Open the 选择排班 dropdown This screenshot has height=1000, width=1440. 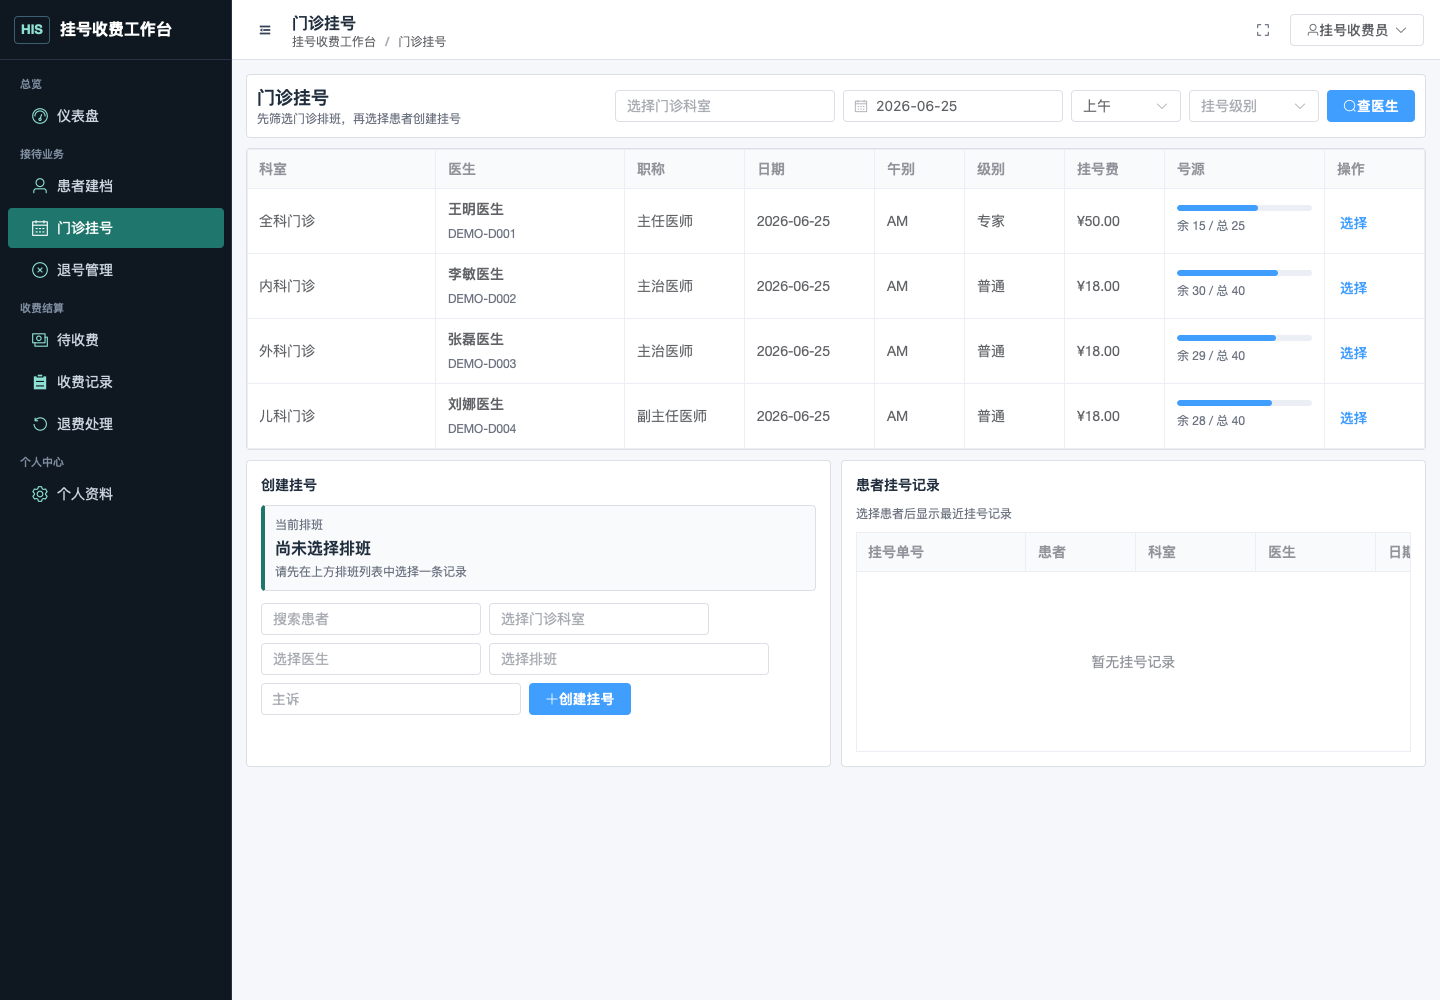pyautogui.click(x=629, y=659)
